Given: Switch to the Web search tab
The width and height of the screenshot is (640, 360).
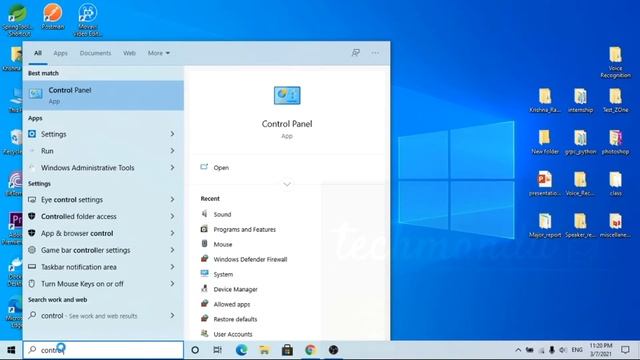Looking at the screenshot, I should coord(129,53).
